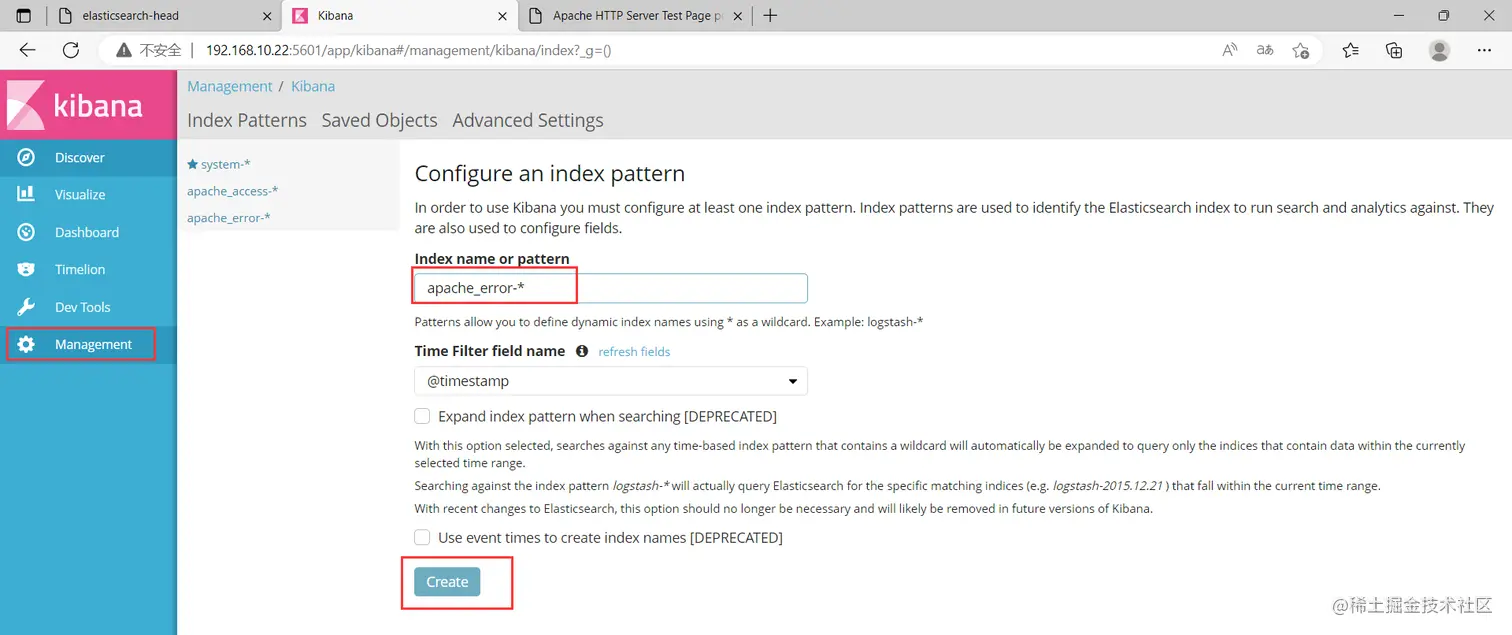1512x635 pixels.
Task: Click the Discover label in sidebar
Action: [80, 157]
